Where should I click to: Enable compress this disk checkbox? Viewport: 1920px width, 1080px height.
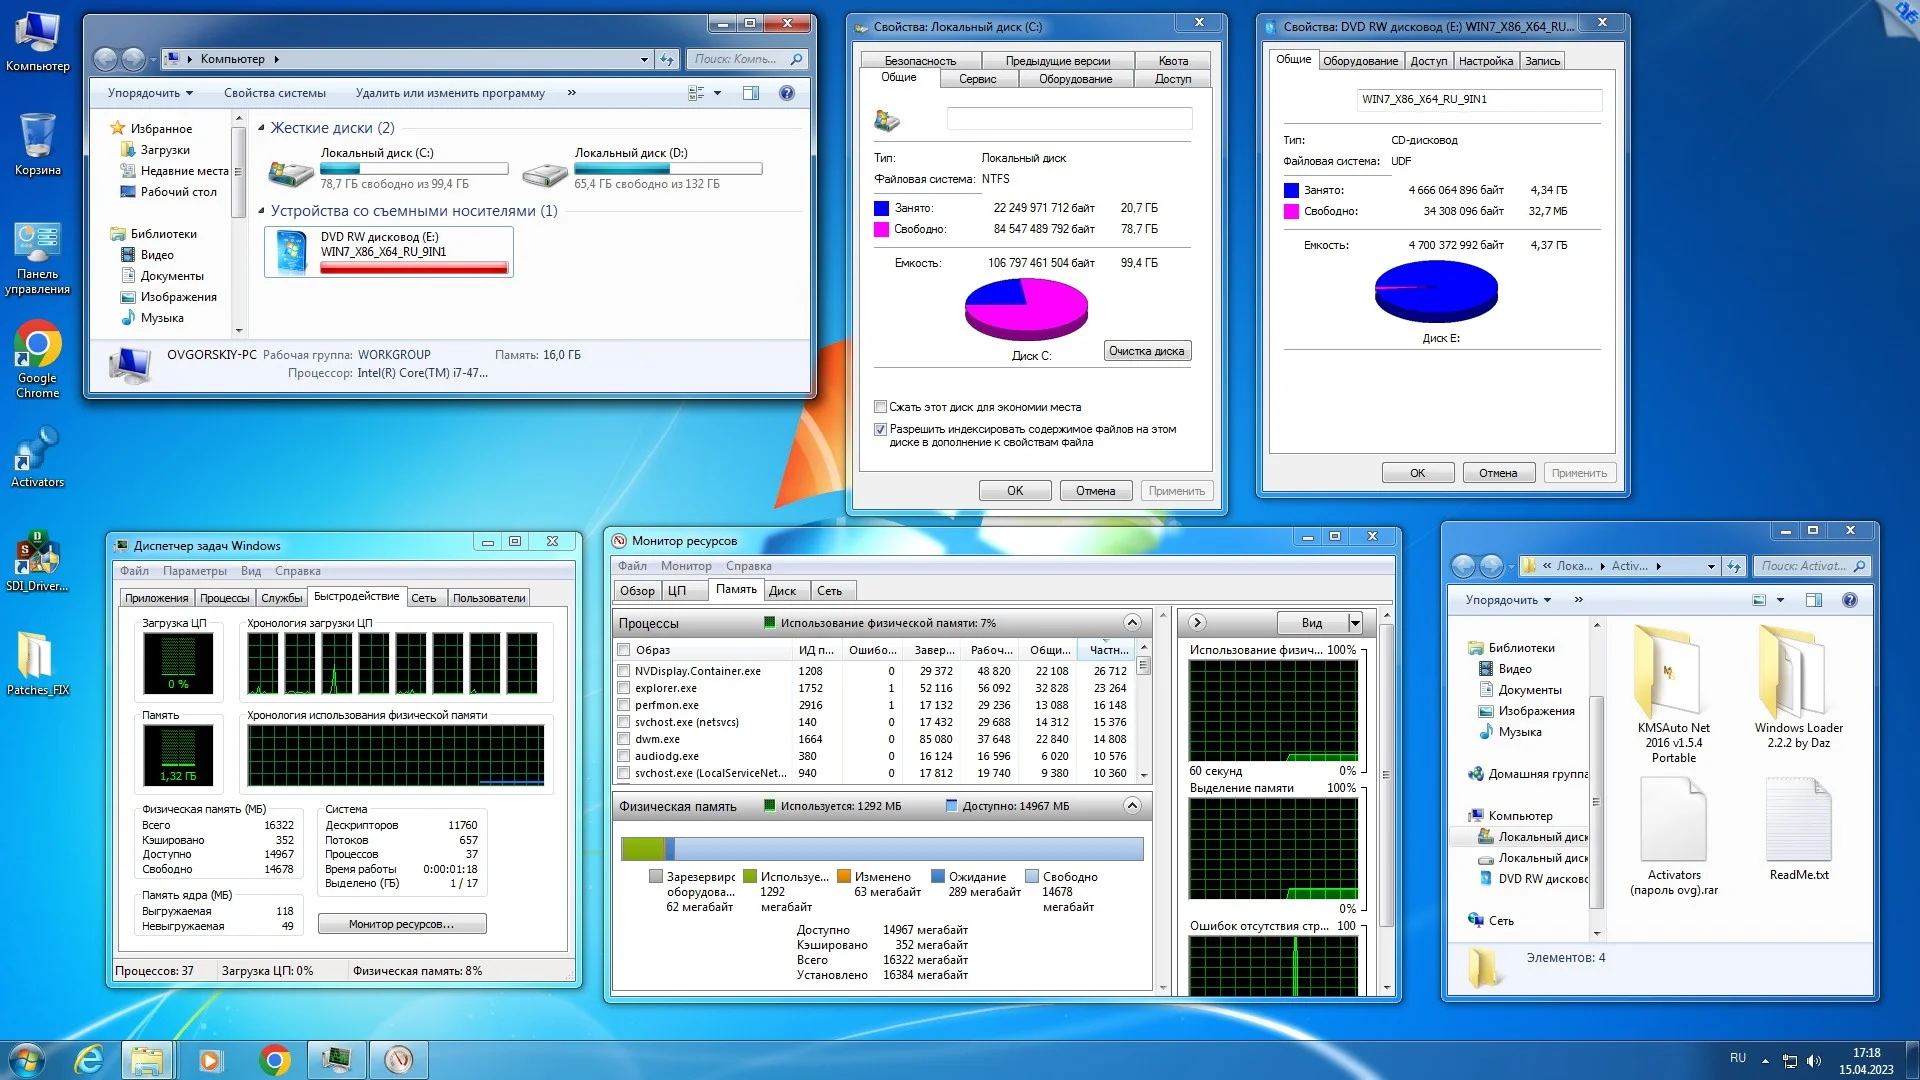pyautogui.click(x=880, y=407)
